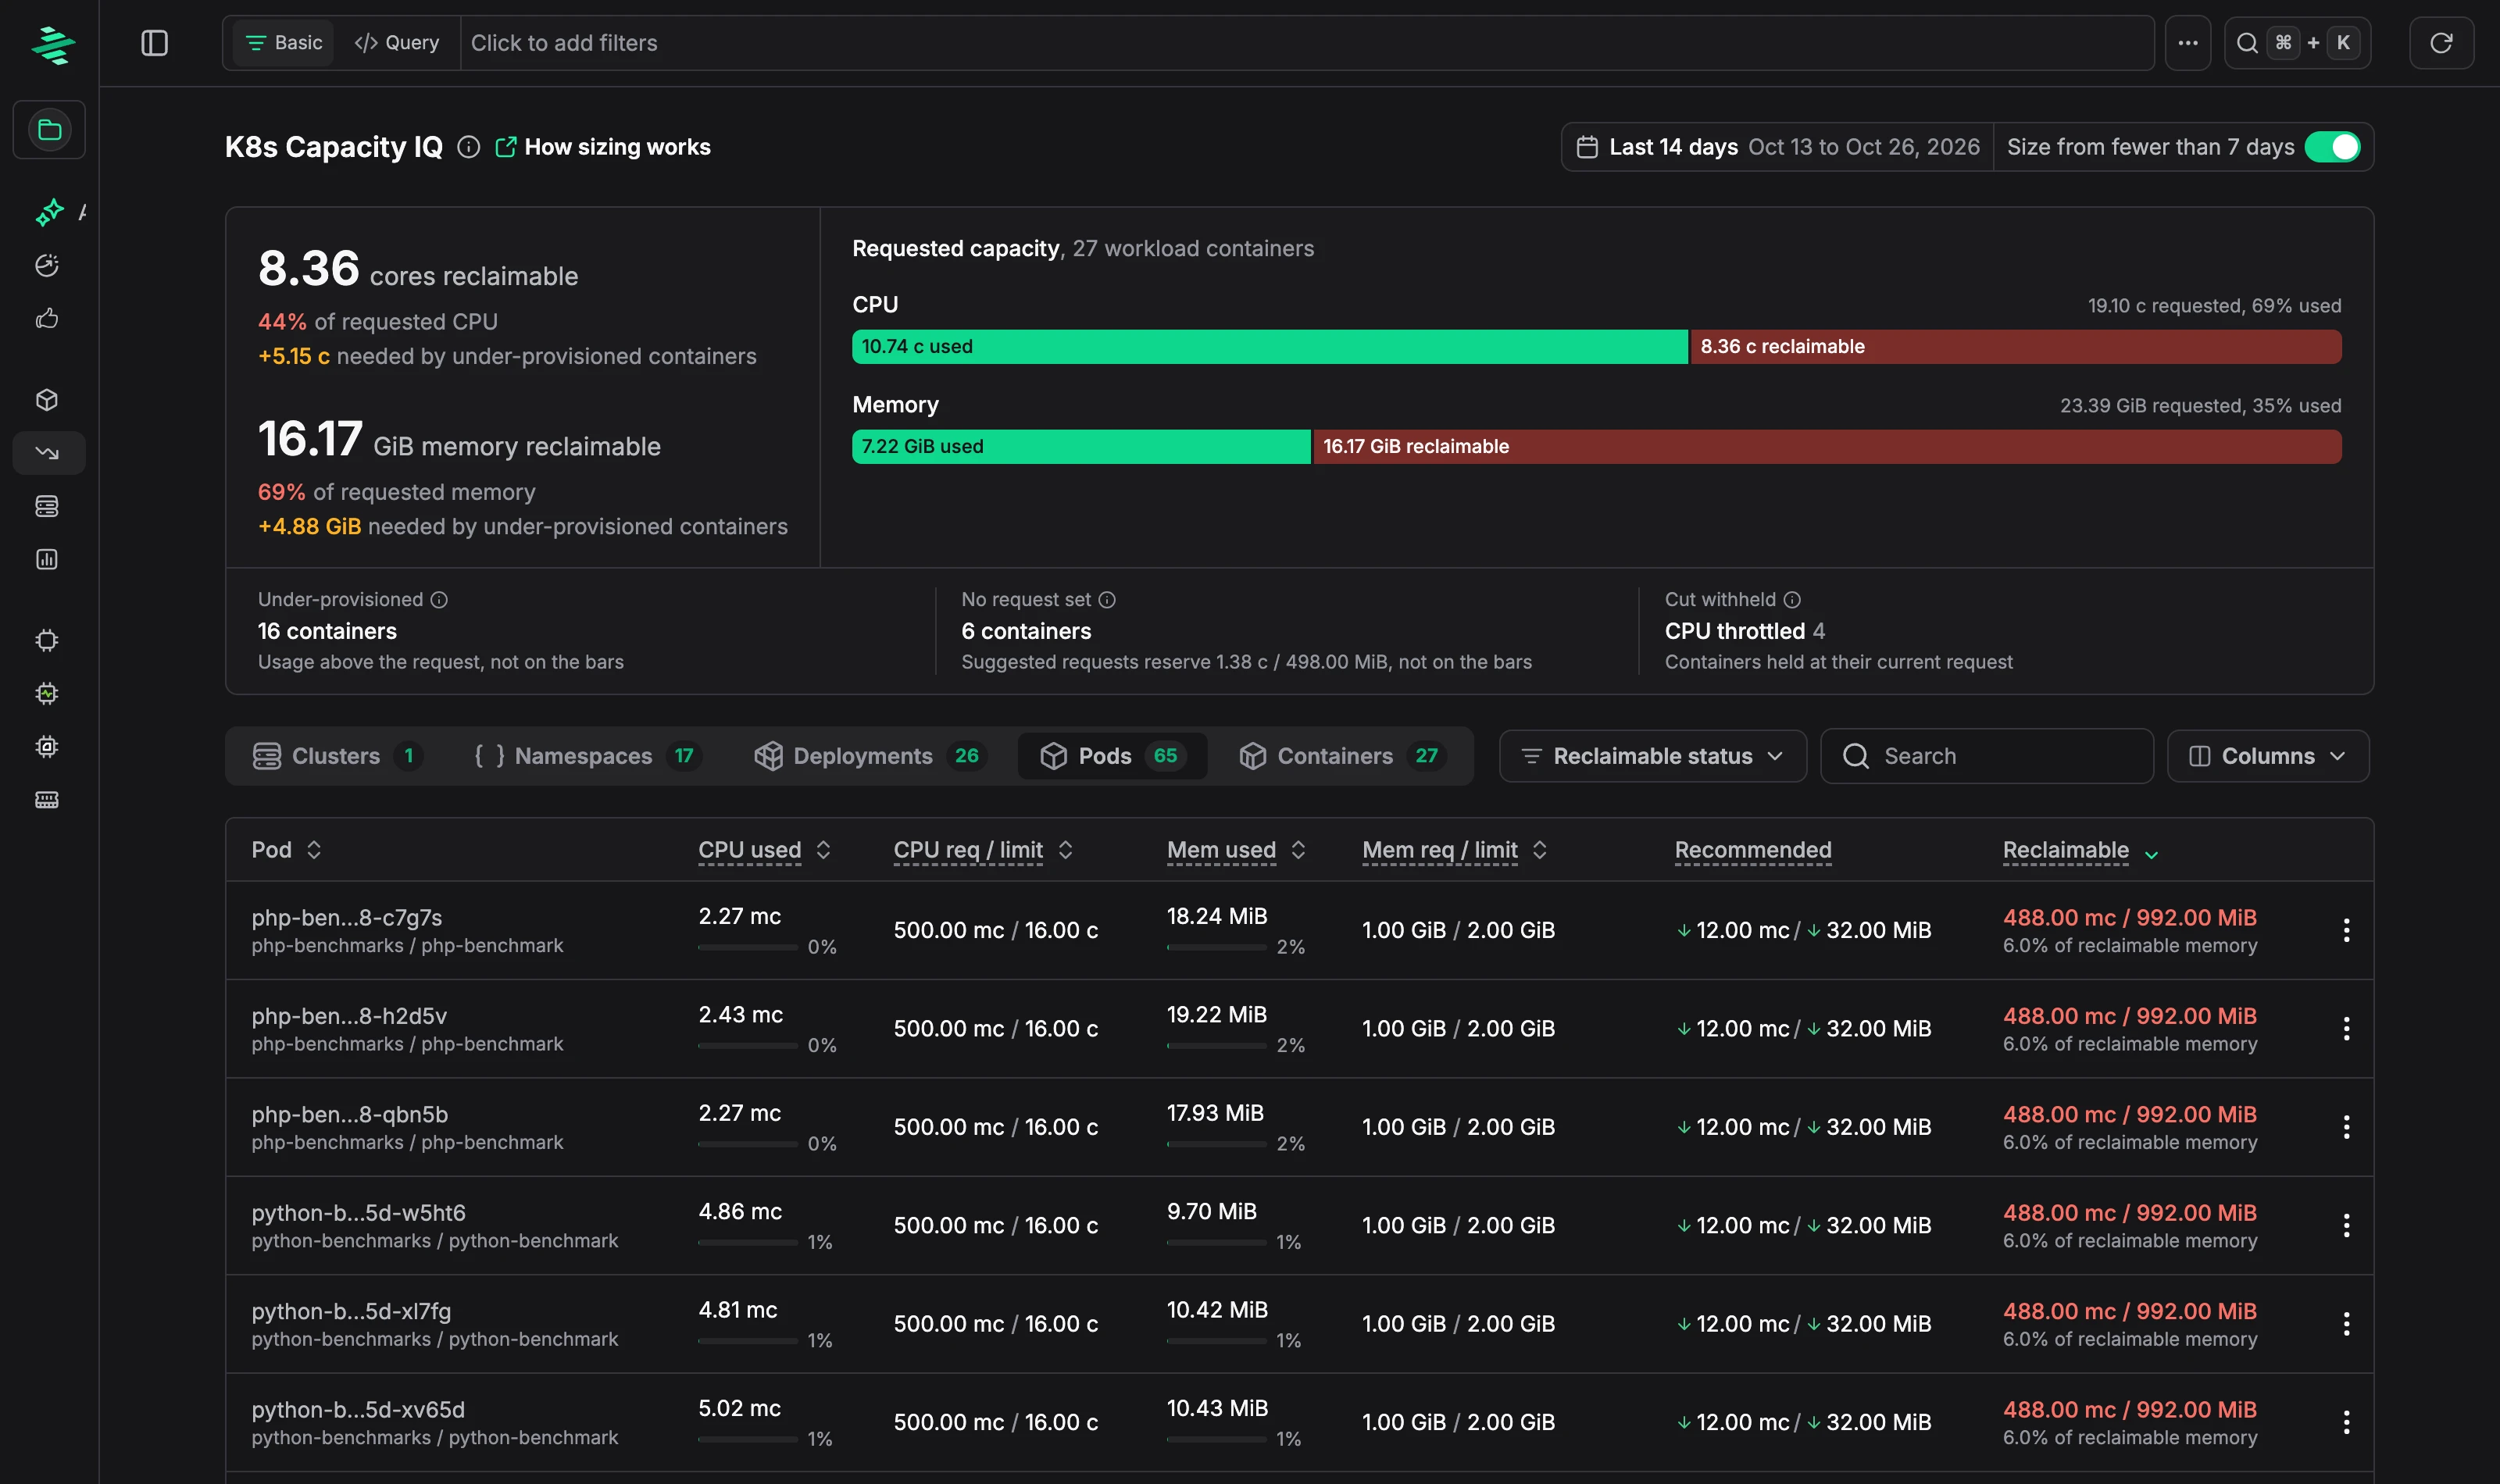Click the refresh icon at top right
Image resolution: width=2500 pixels, height=1484 pixels.
point(2441,43)
